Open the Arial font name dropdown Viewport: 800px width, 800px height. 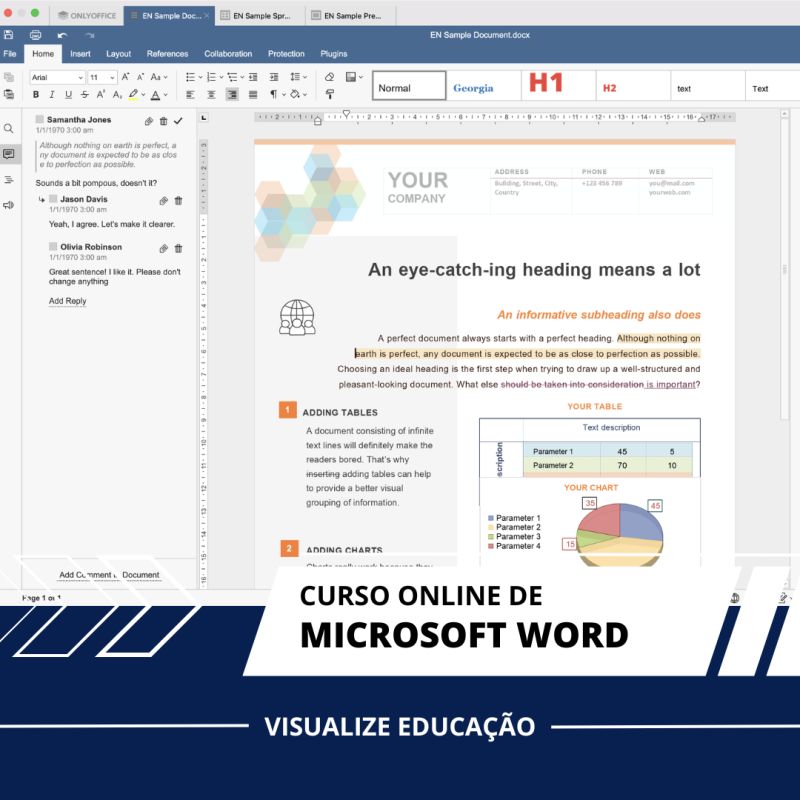click(57, 77)
